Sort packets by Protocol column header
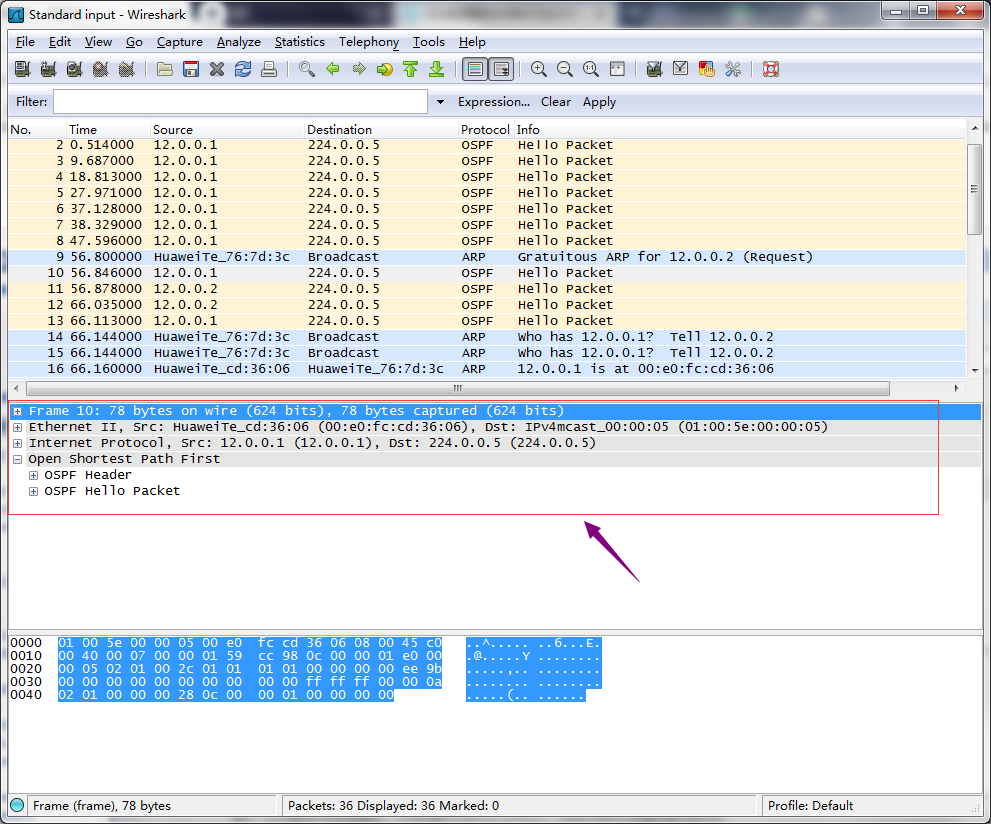 coord(485,130)
